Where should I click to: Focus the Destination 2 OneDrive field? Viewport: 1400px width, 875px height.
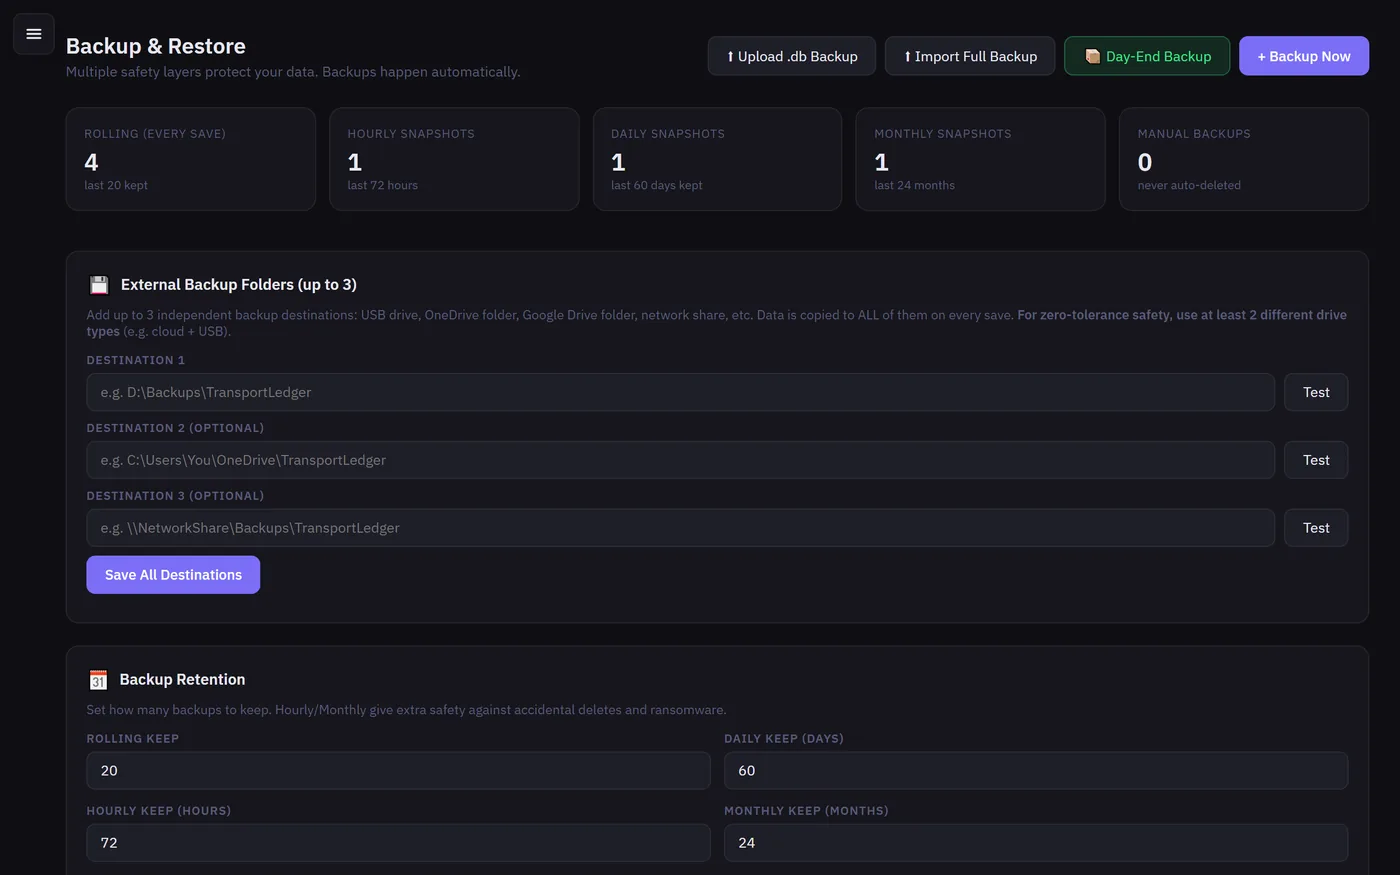681,460
